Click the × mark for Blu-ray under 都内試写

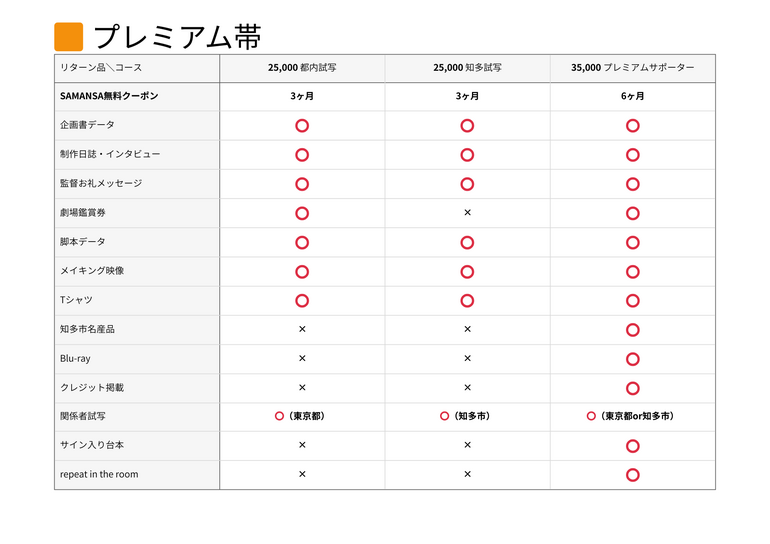[302, 358]
